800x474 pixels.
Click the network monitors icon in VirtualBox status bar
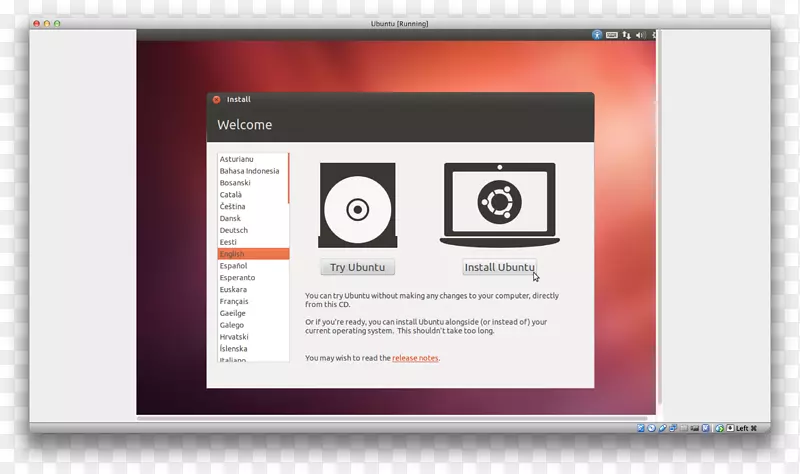pyautogui.click(x=673, y=428)
